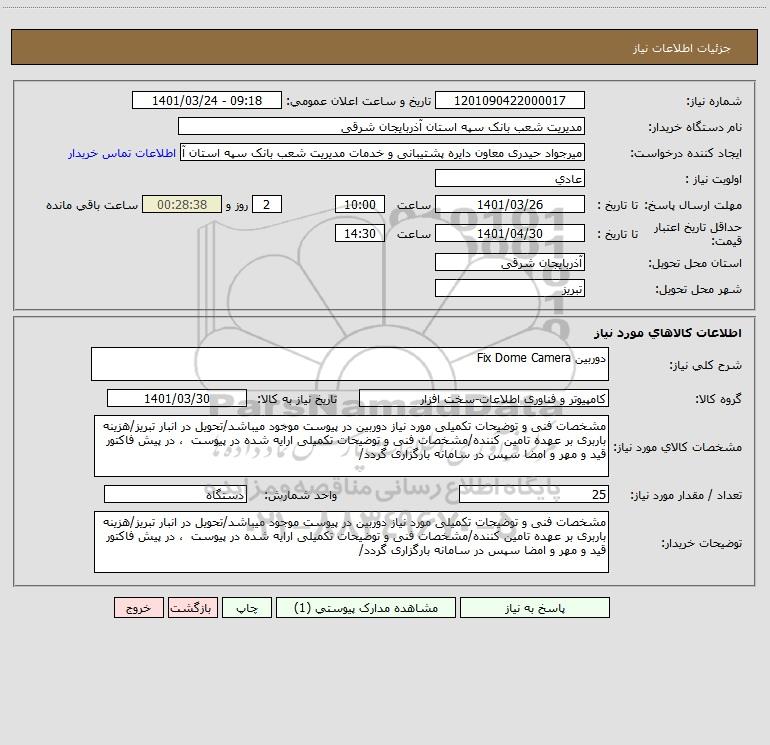Image resolution: width=770 pixels, height=745 pixels.
Task: Click the بازگشت back button
Action: (x=192, y=608)
